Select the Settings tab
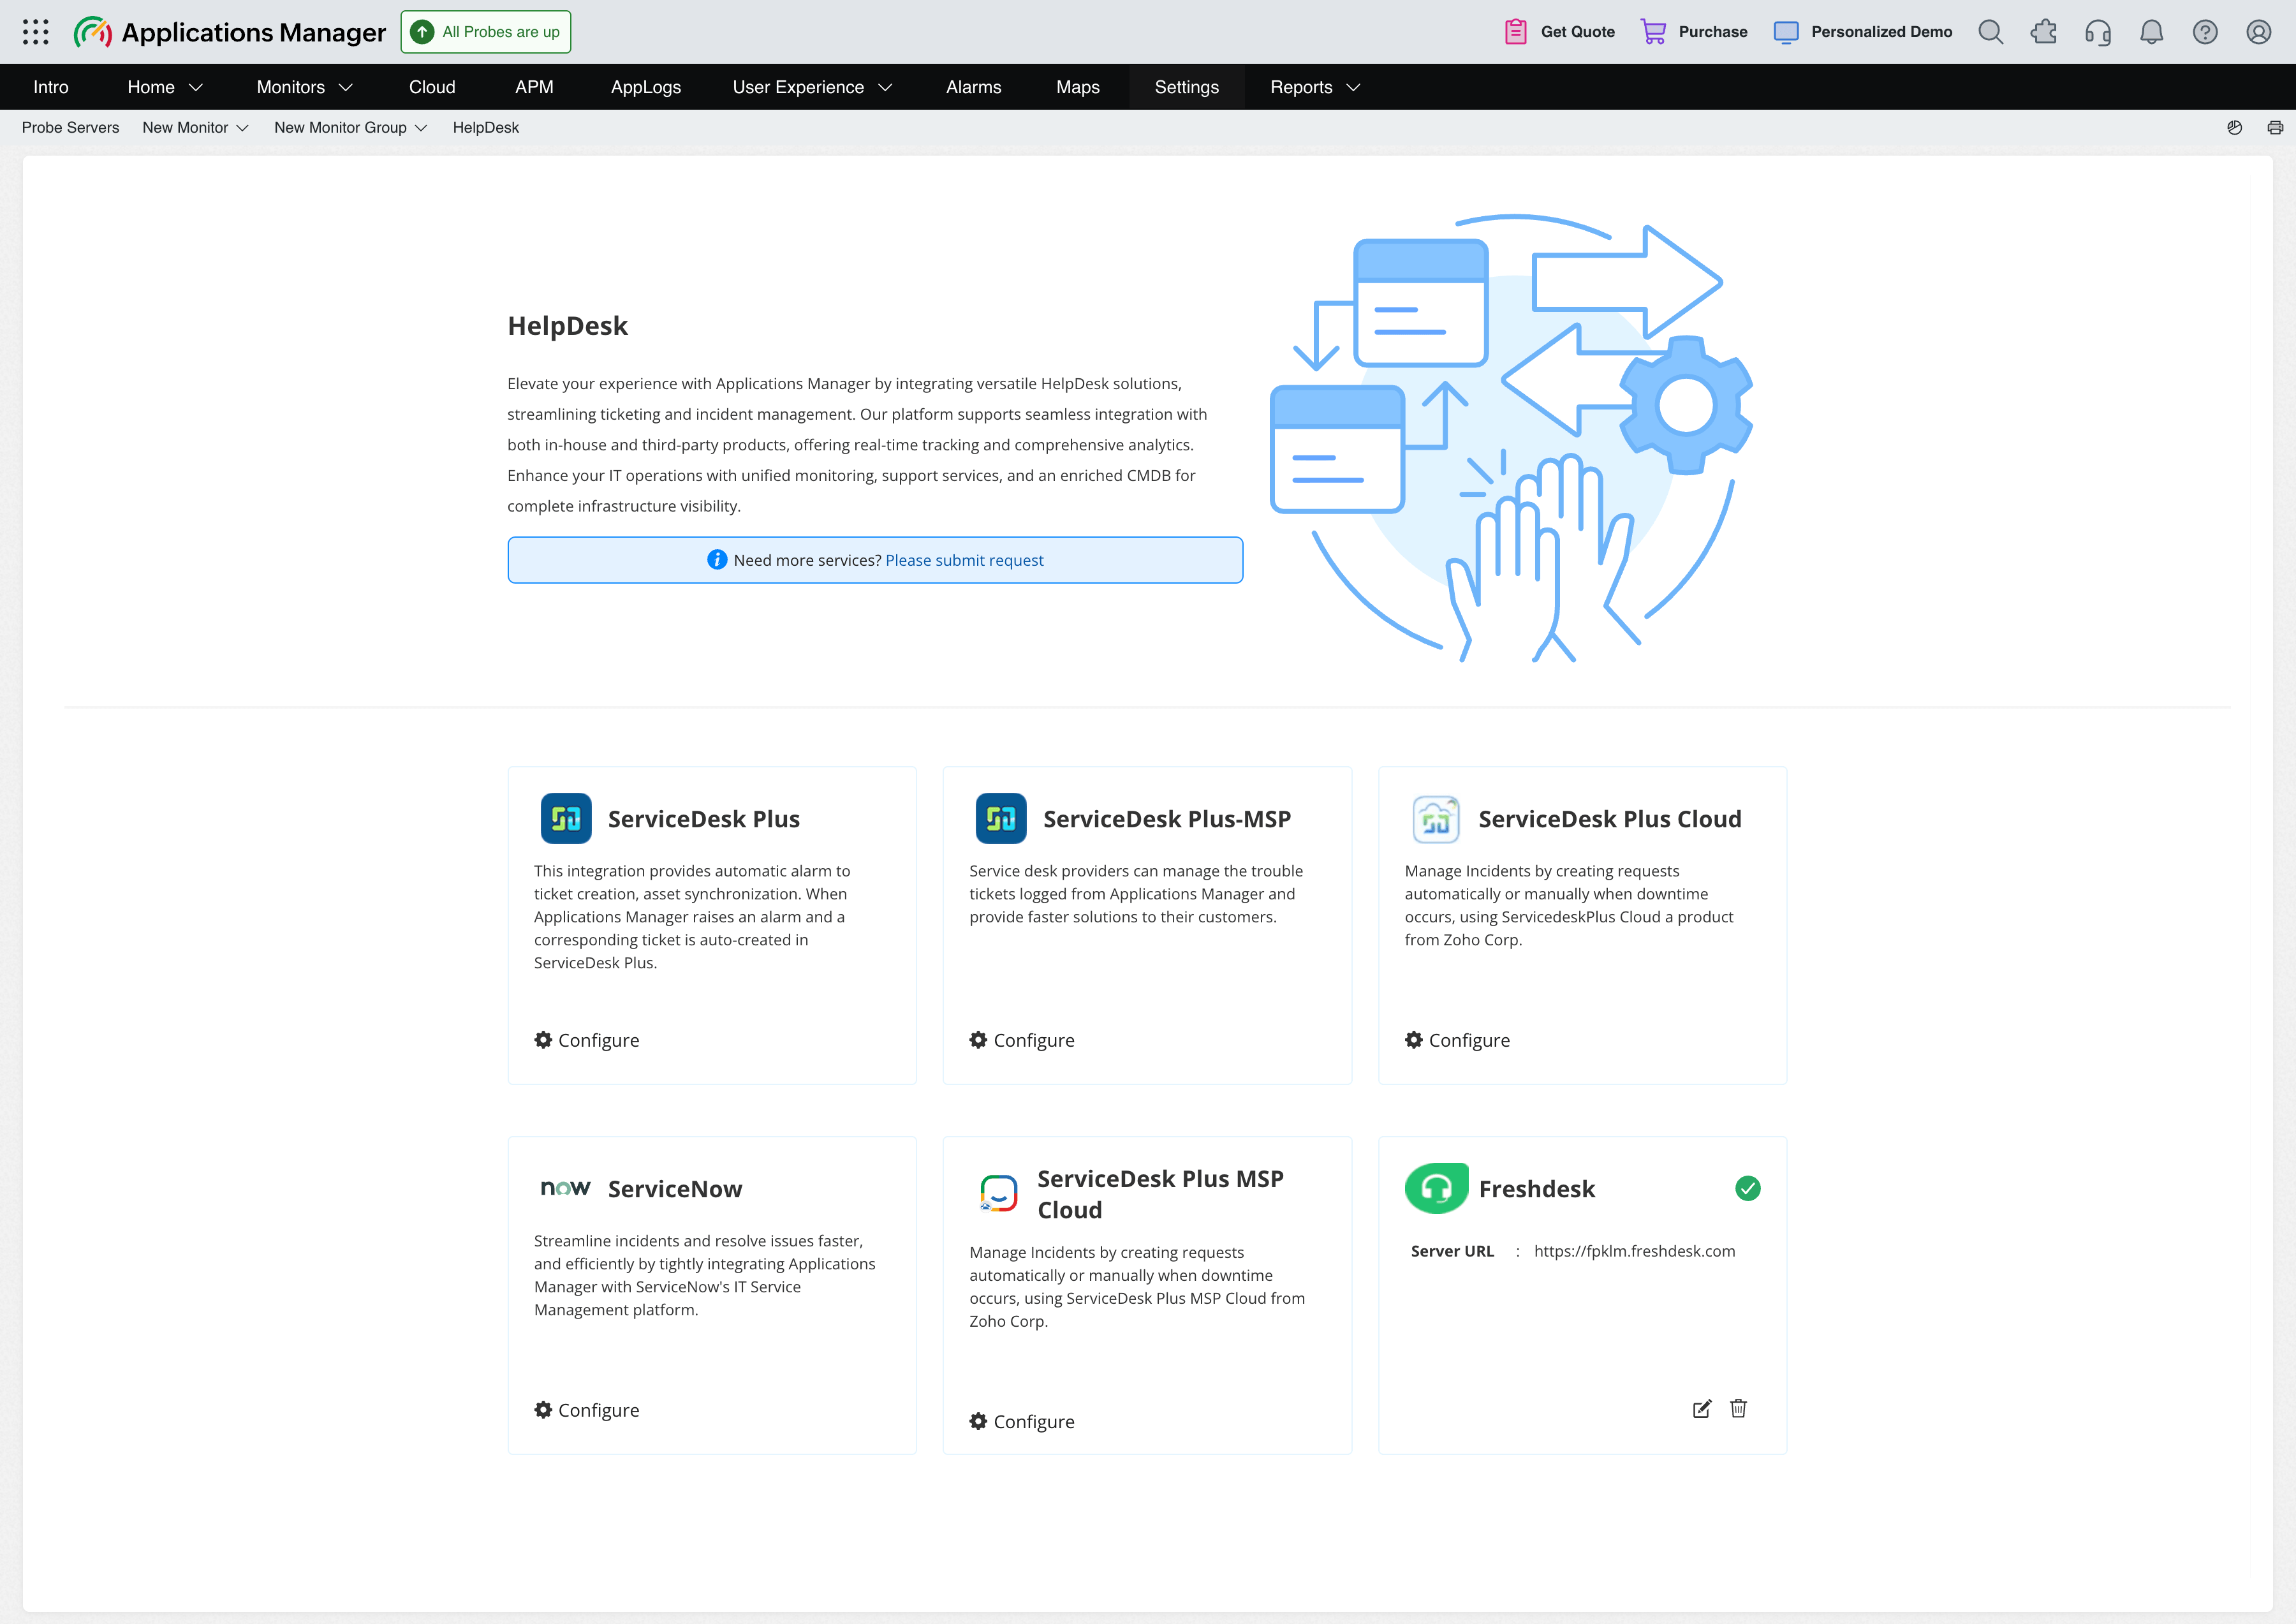 click(x=1187, y=87)
